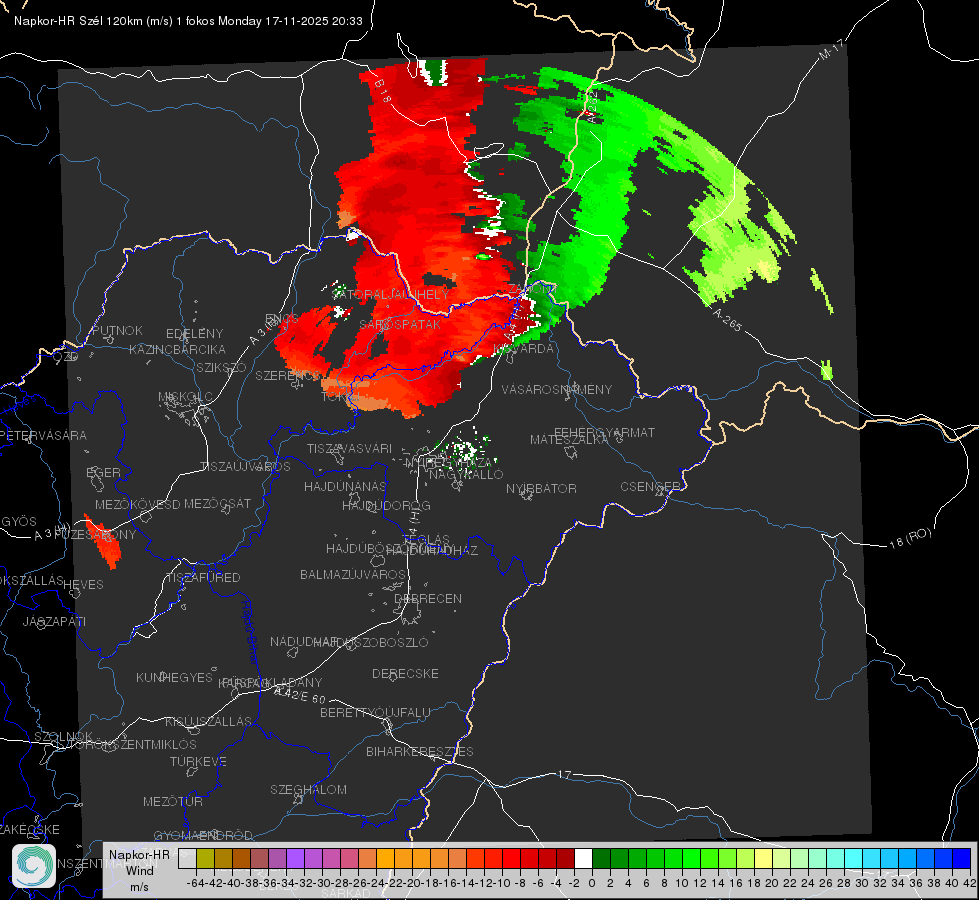Viewport: 979px width, 900px height.
Task: Click the CSENGER town label
Action: (650, 487)
